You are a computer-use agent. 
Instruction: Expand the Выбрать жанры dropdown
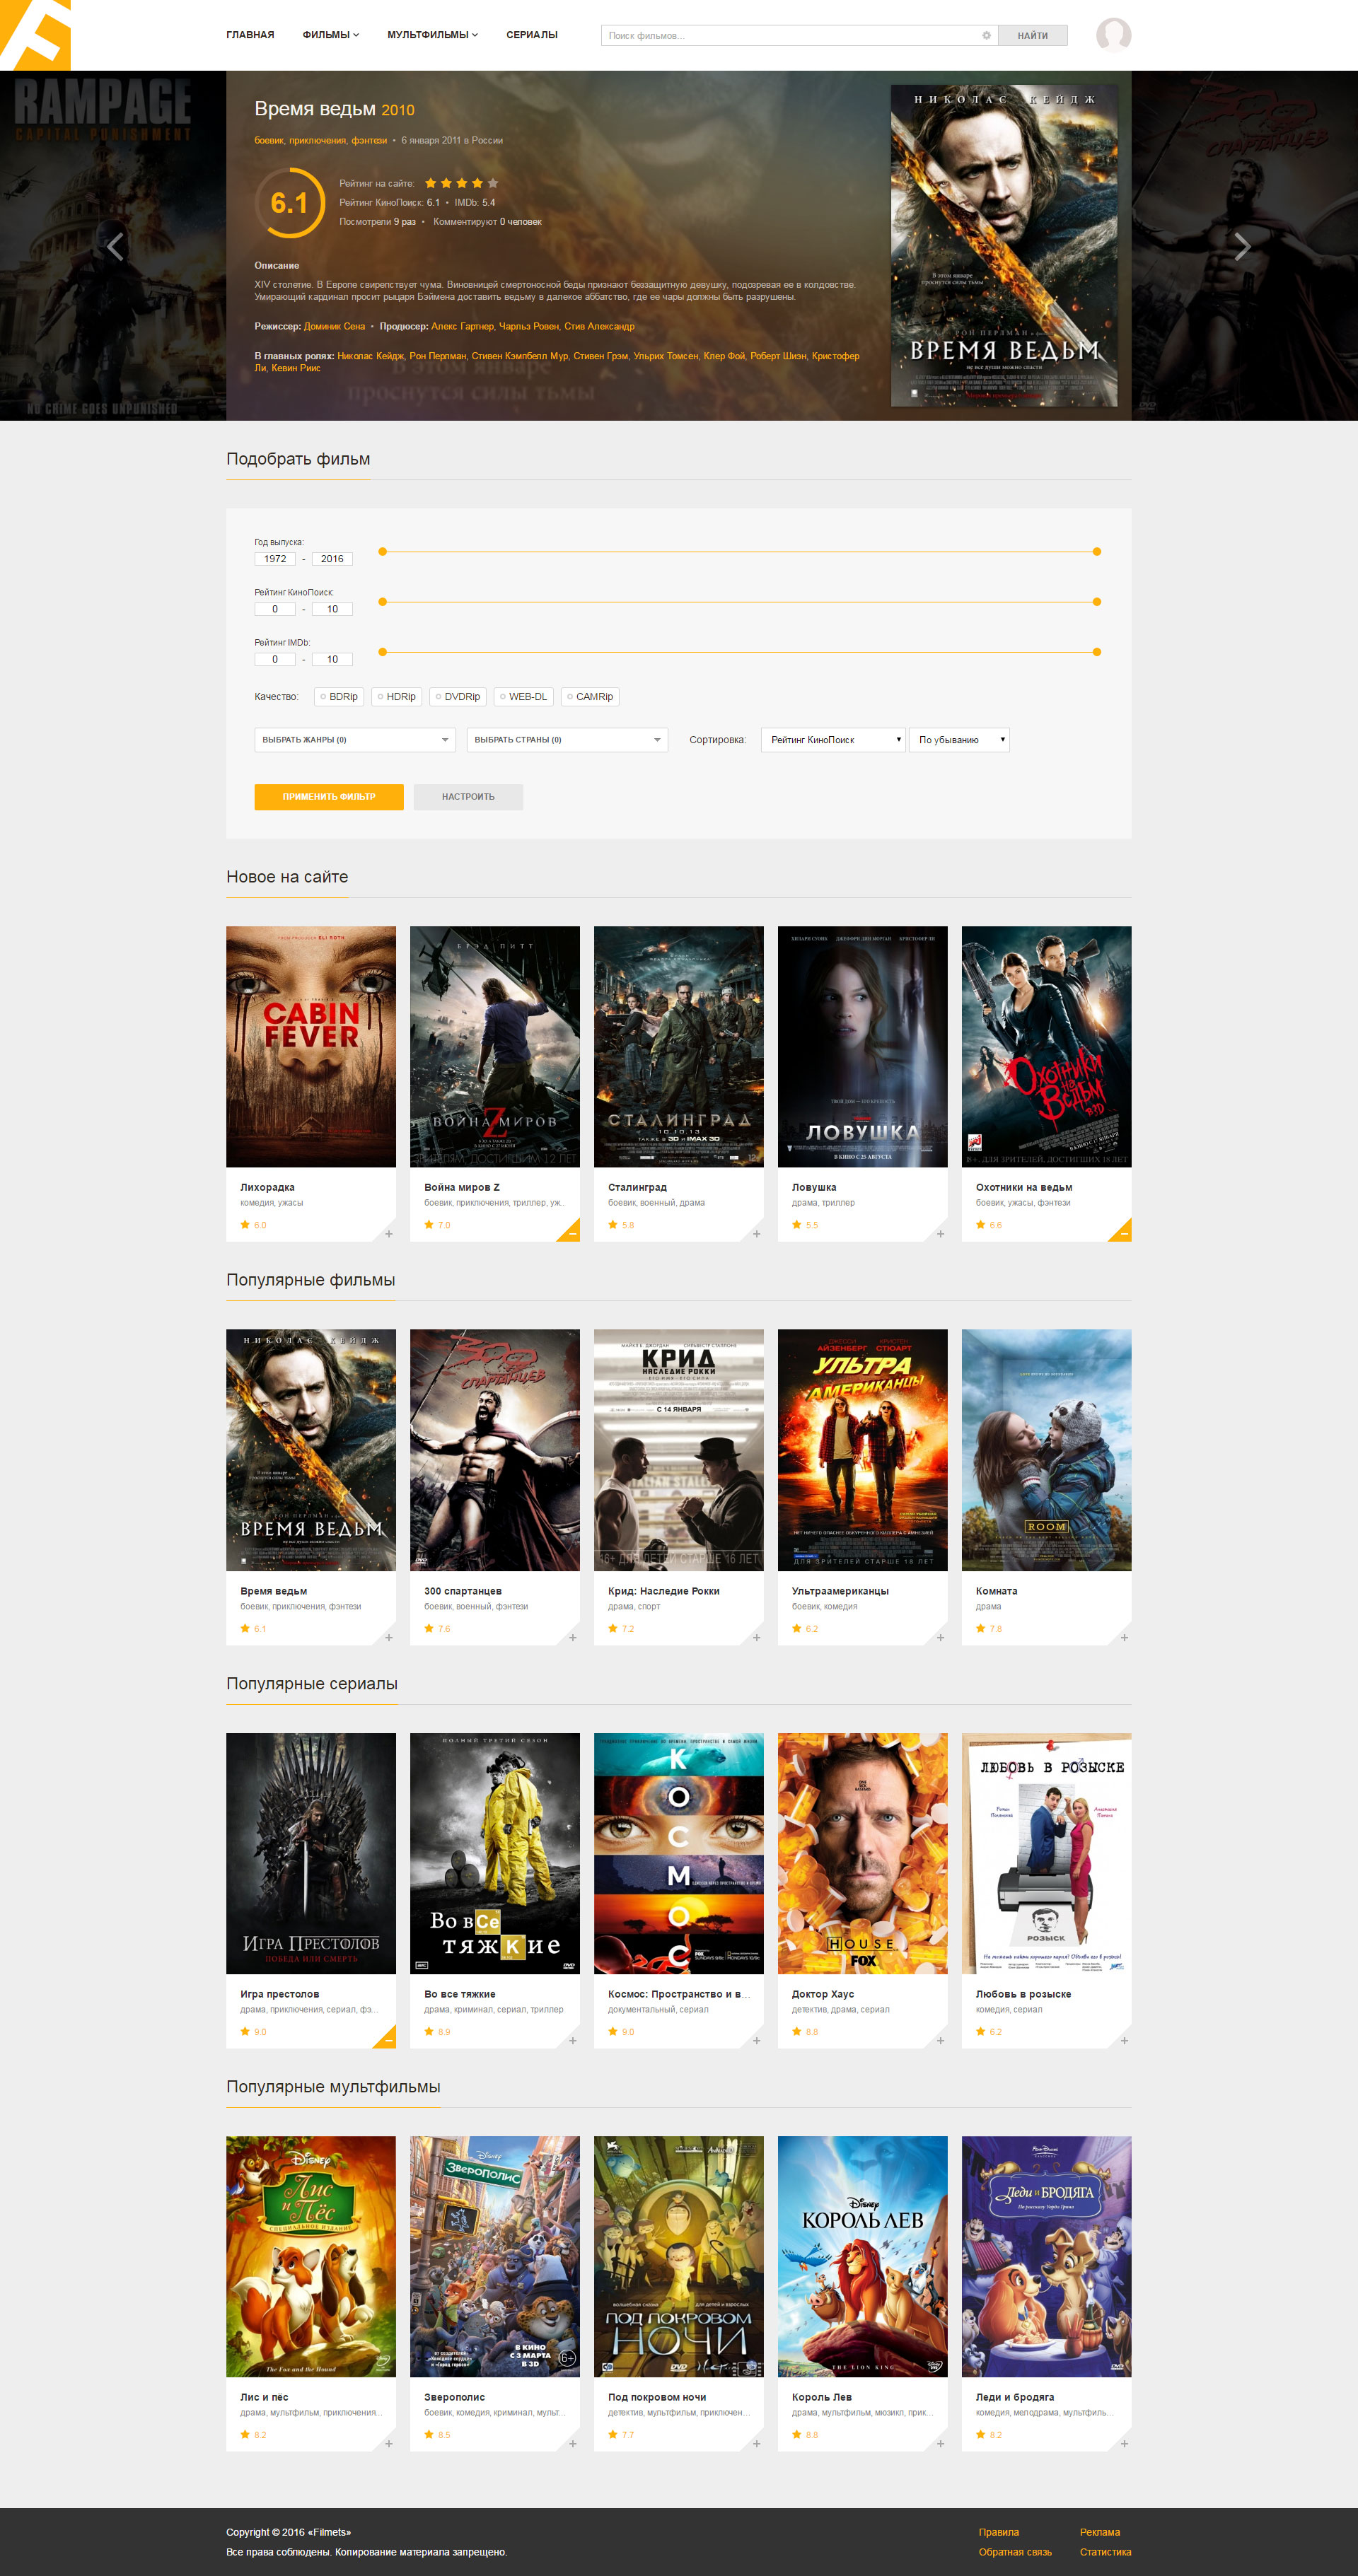(x=355, y=740)
